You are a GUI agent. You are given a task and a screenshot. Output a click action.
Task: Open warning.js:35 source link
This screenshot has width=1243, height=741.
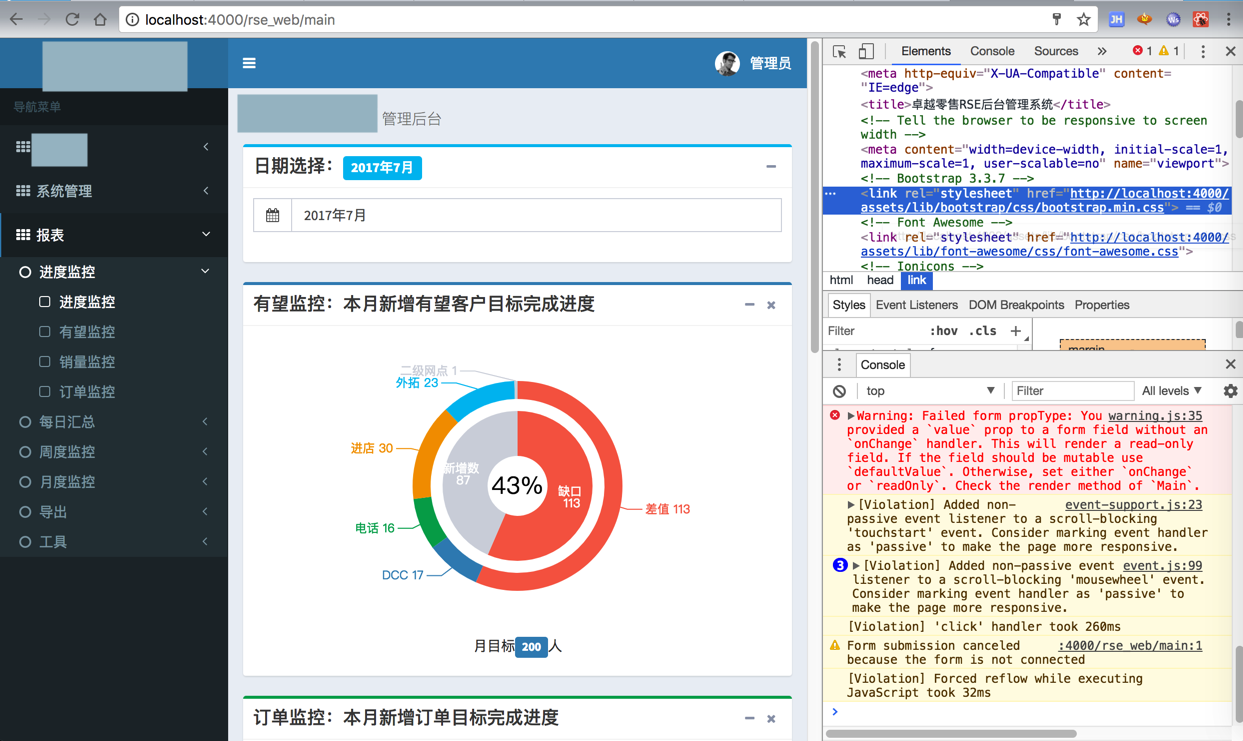(x=1155, y=416)
